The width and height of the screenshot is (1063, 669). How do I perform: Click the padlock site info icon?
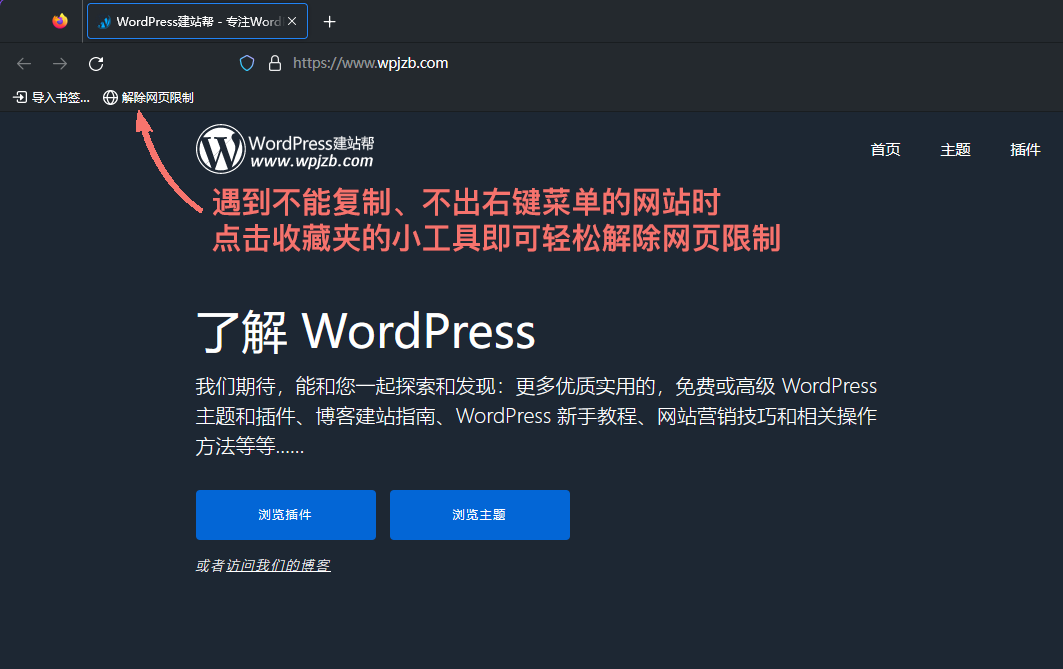pos(275,63)
